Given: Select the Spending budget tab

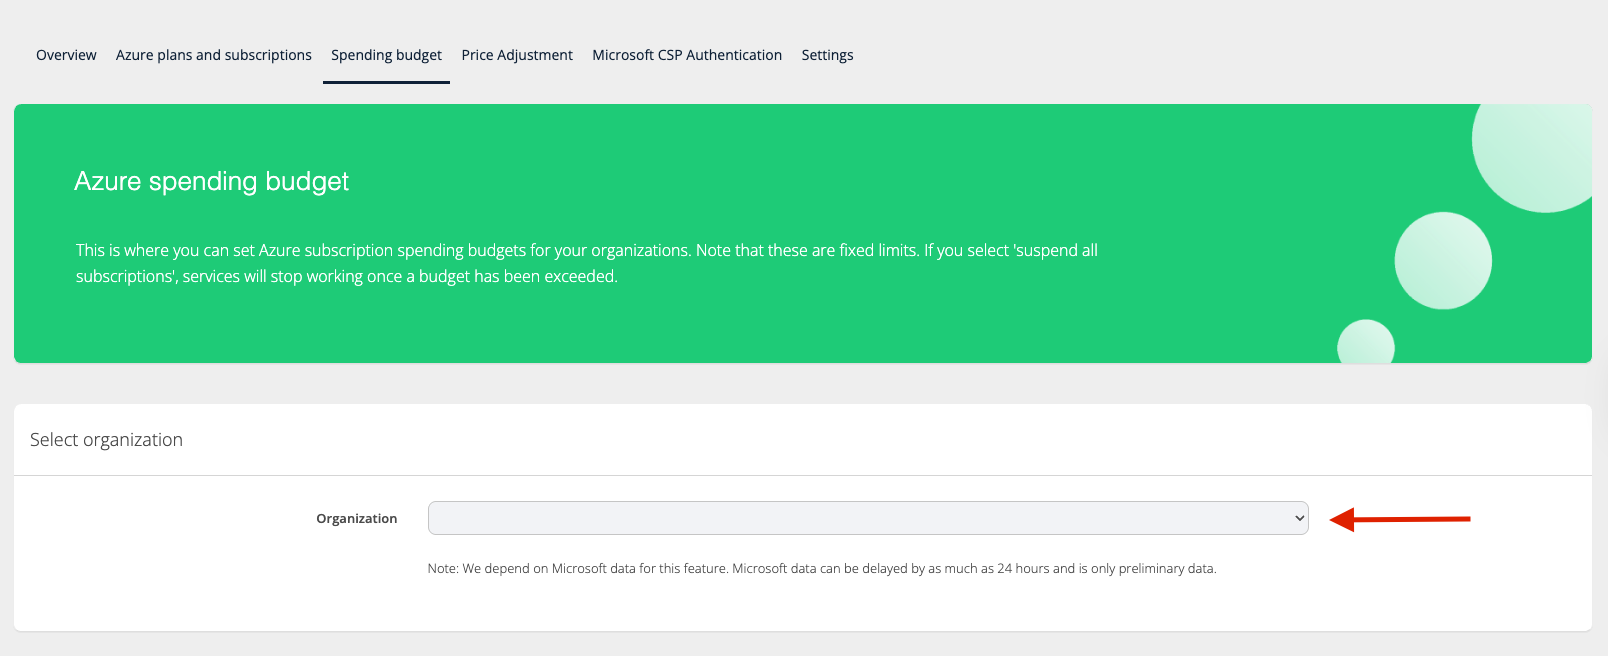Looking at the screenshot, I should tap(386, 55).
